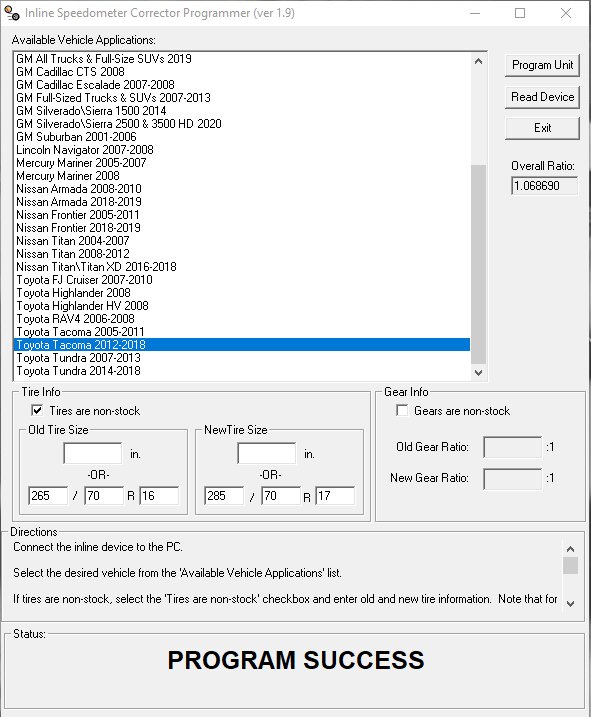Screen dimensions: 591x717
Task: Click the new tire width field showing 285
Action: (224, 496)
